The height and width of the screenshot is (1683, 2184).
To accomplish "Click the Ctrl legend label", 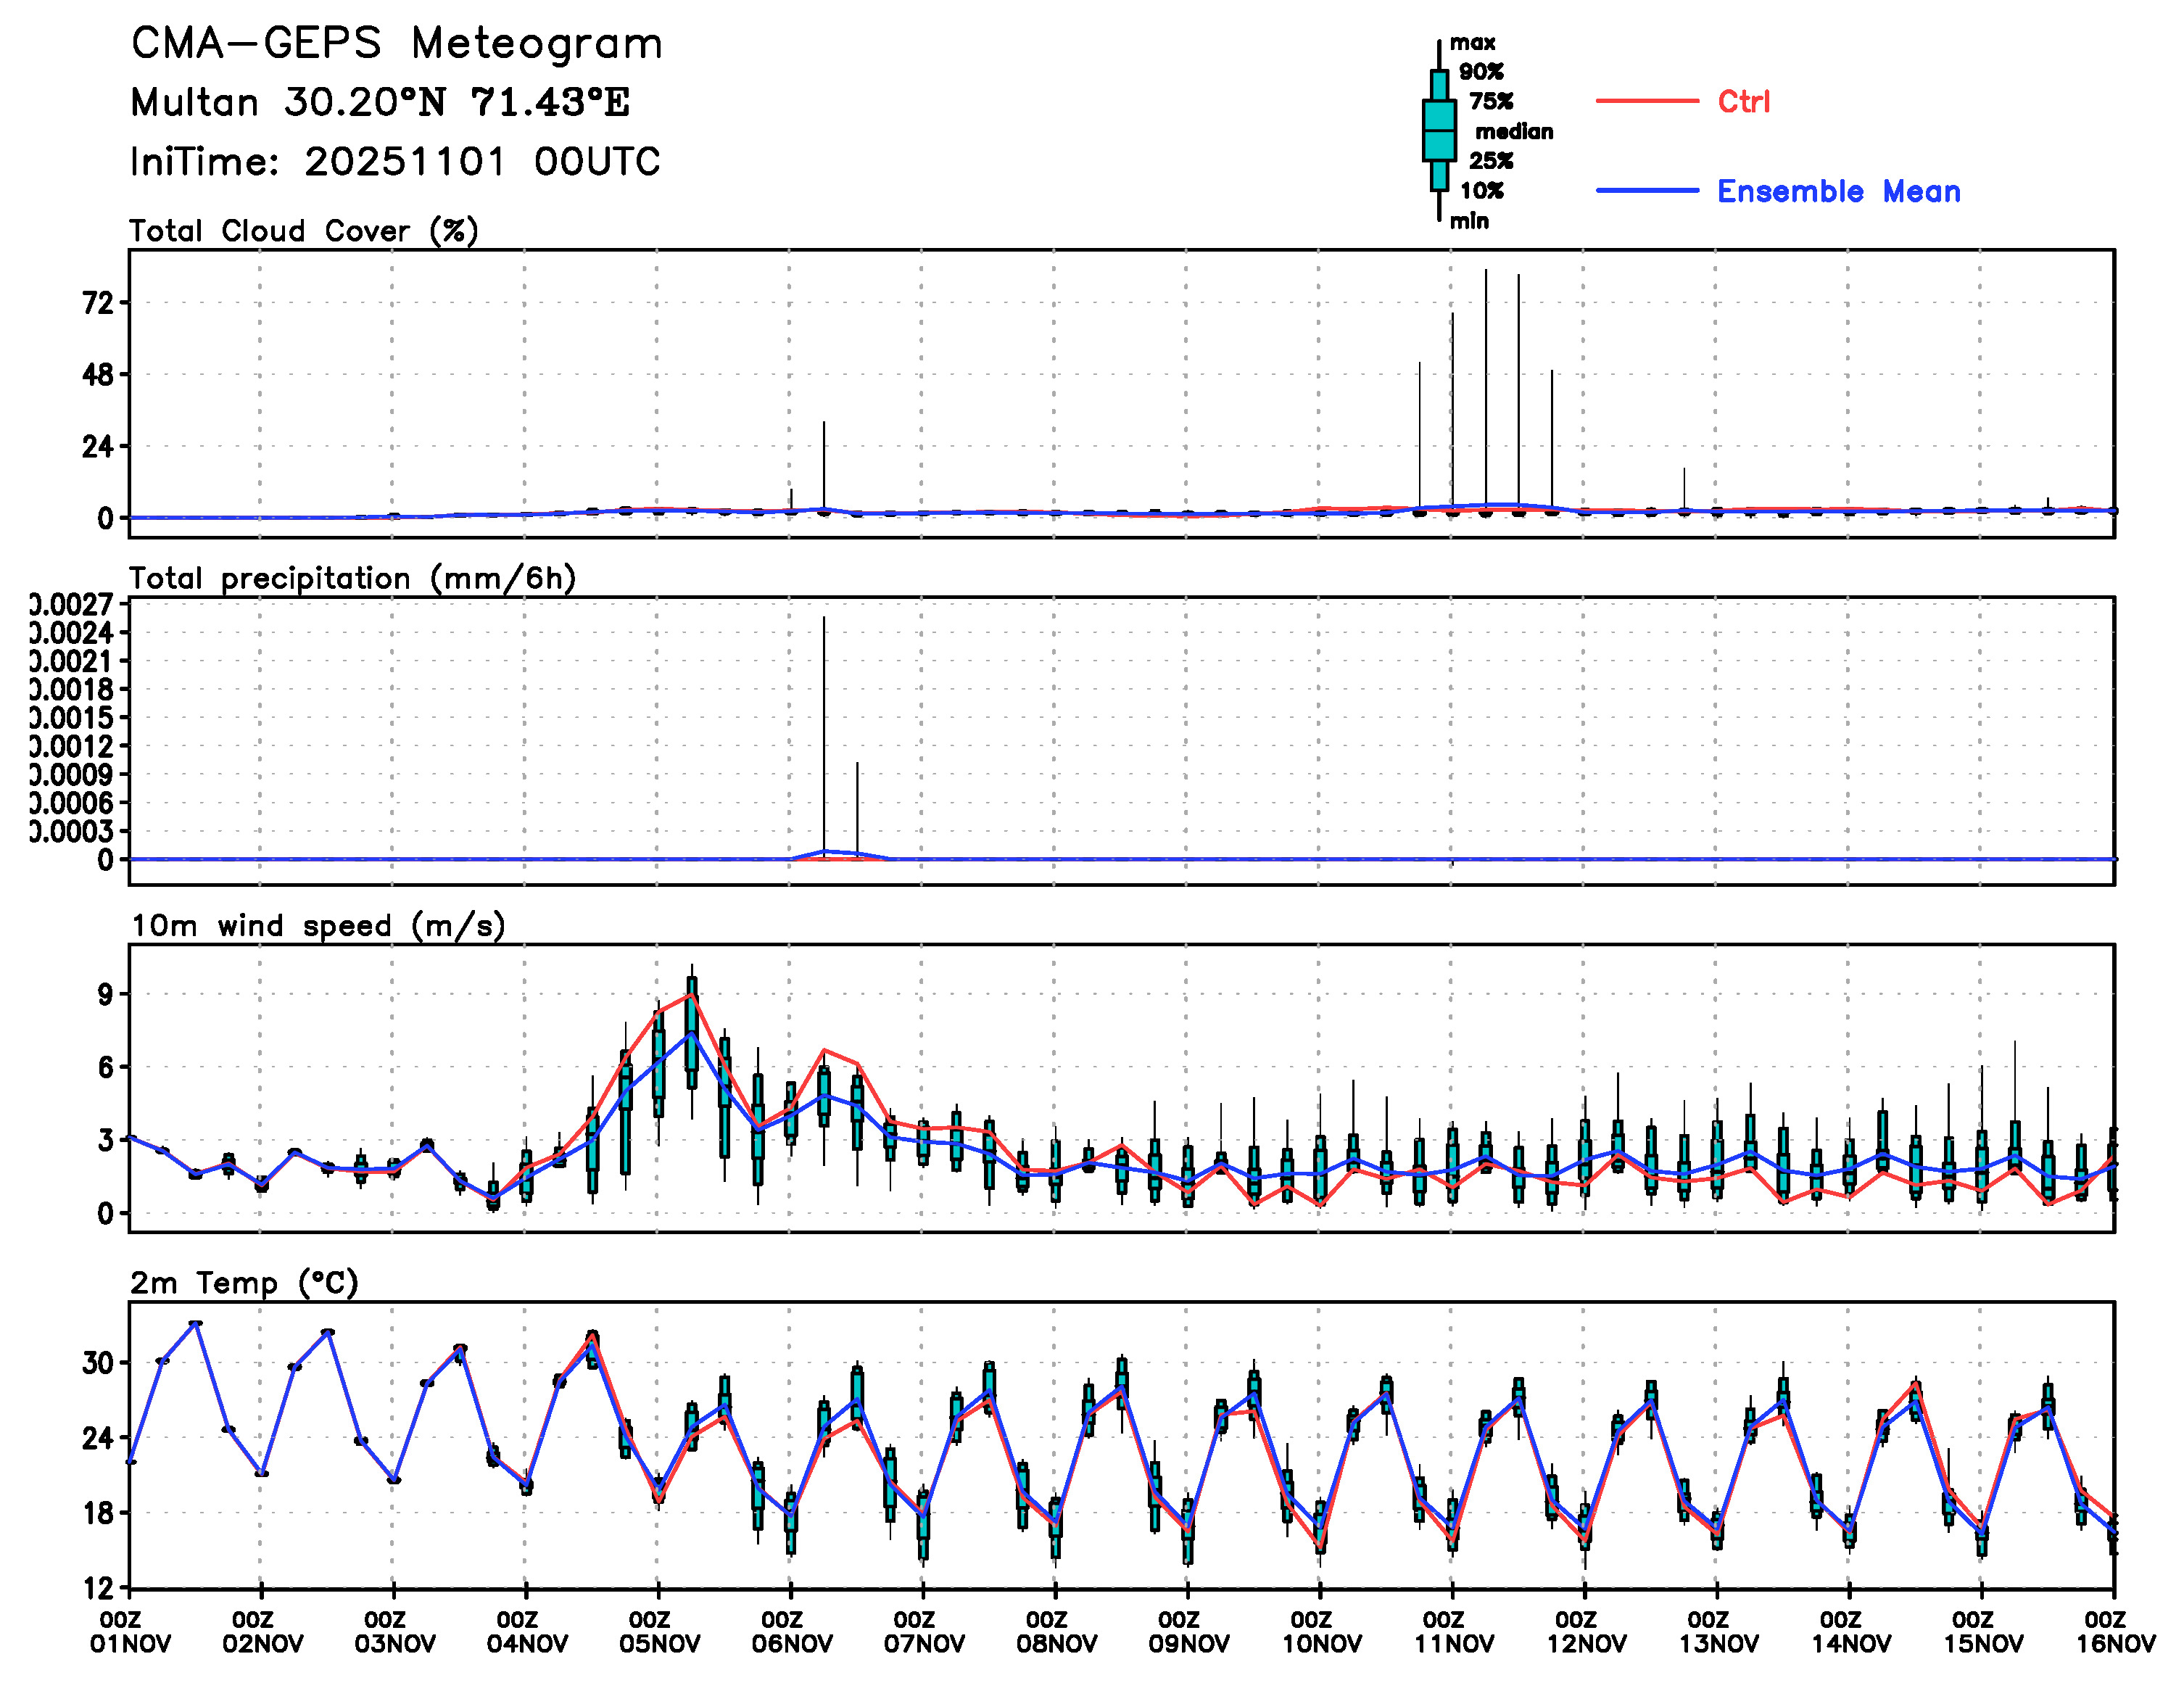I will pos(1743,101).
